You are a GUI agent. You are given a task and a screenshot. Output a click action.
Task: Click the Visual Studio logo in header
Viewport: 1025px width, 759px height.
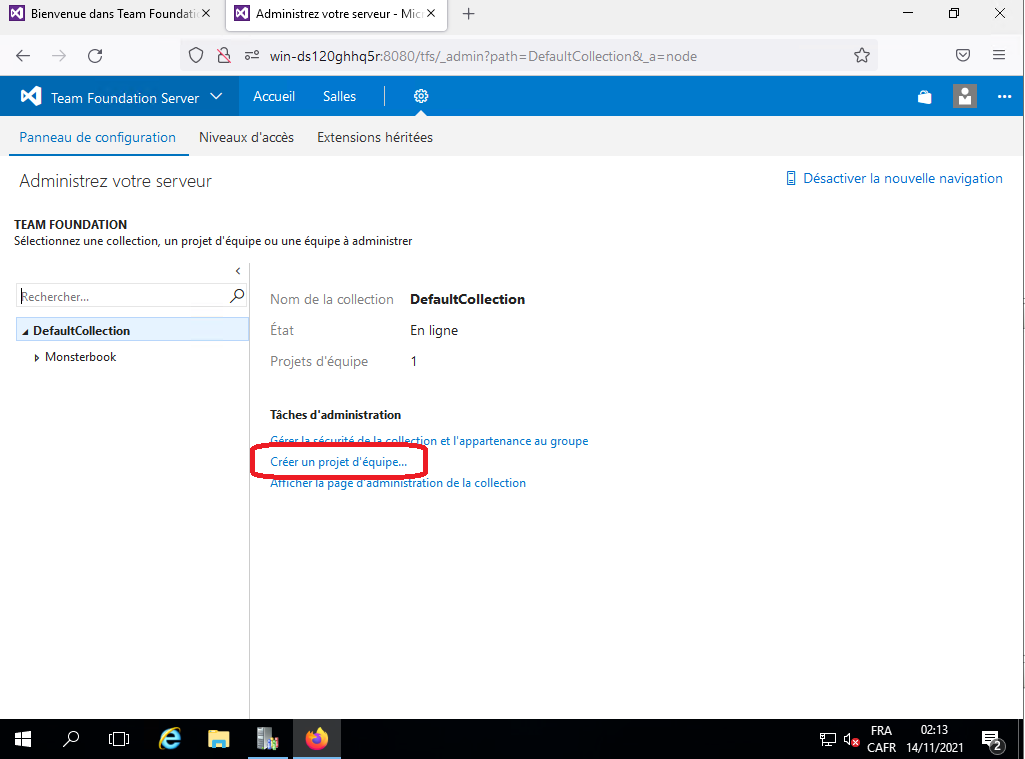point(31,97)
